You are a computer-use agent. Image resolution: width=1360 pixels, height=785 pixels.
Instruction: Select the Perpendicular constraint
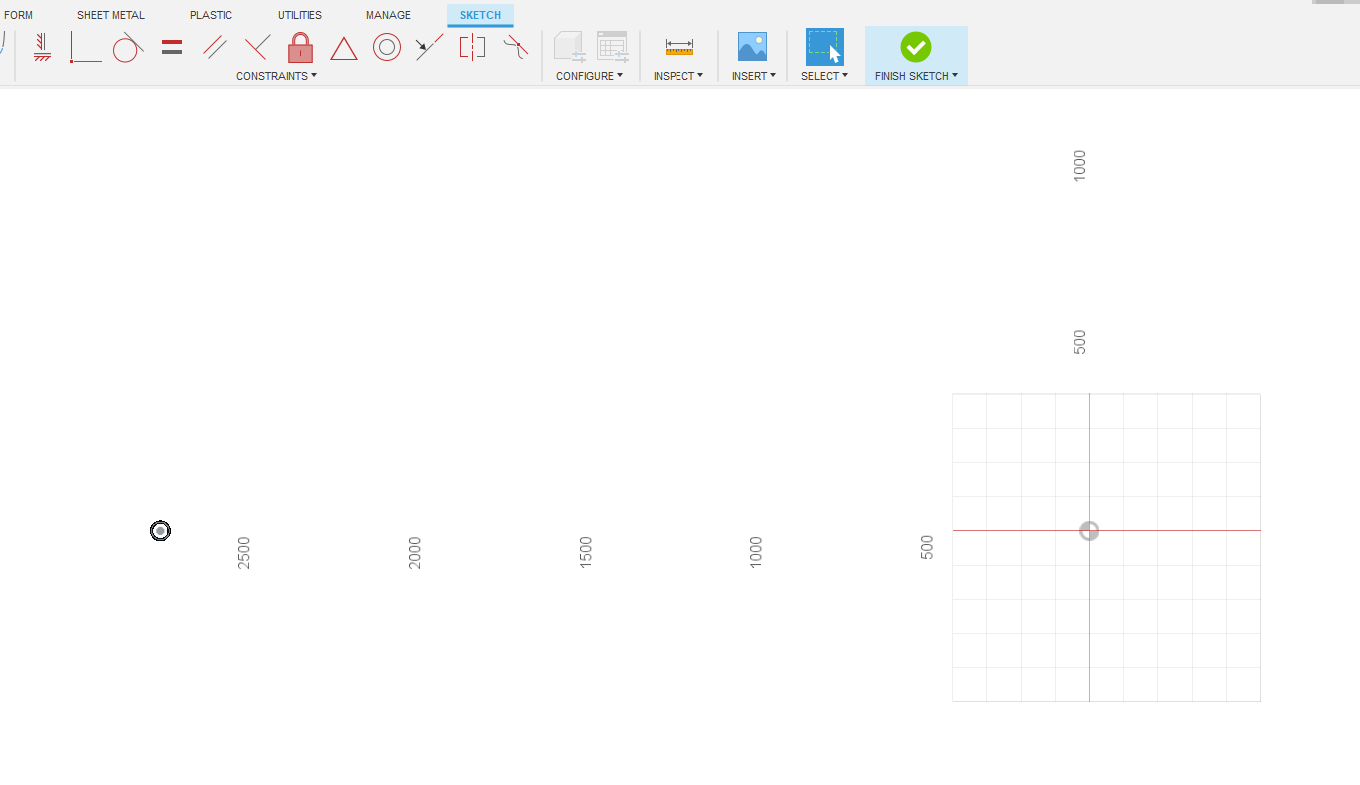coord(257,46)
